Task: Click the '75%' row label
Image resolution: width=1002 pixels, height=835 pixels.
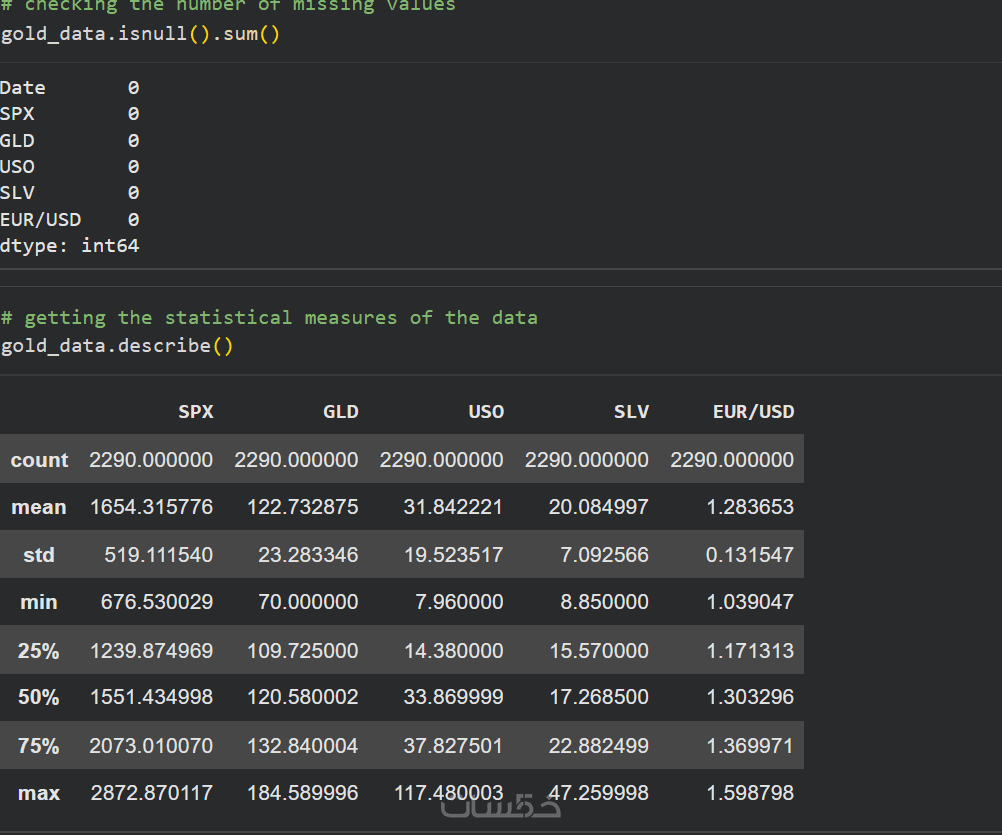Action: (x=38, y=746)
